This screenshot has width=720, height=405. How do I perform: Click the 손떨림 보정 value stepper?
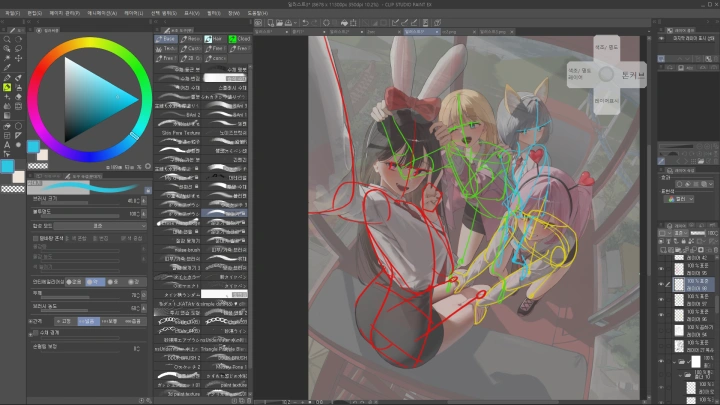coord(137,349)
